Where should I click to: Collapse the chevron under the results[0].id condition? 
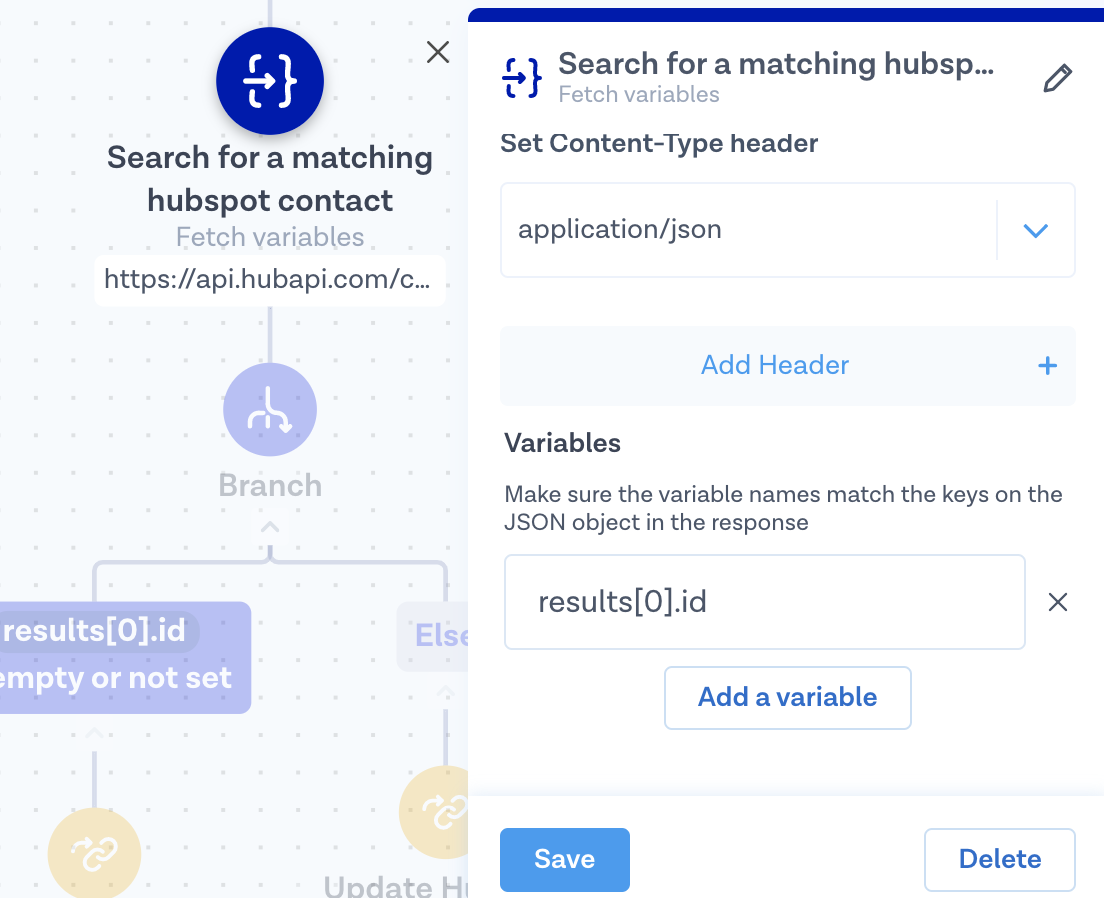click(x=94, y=734)
